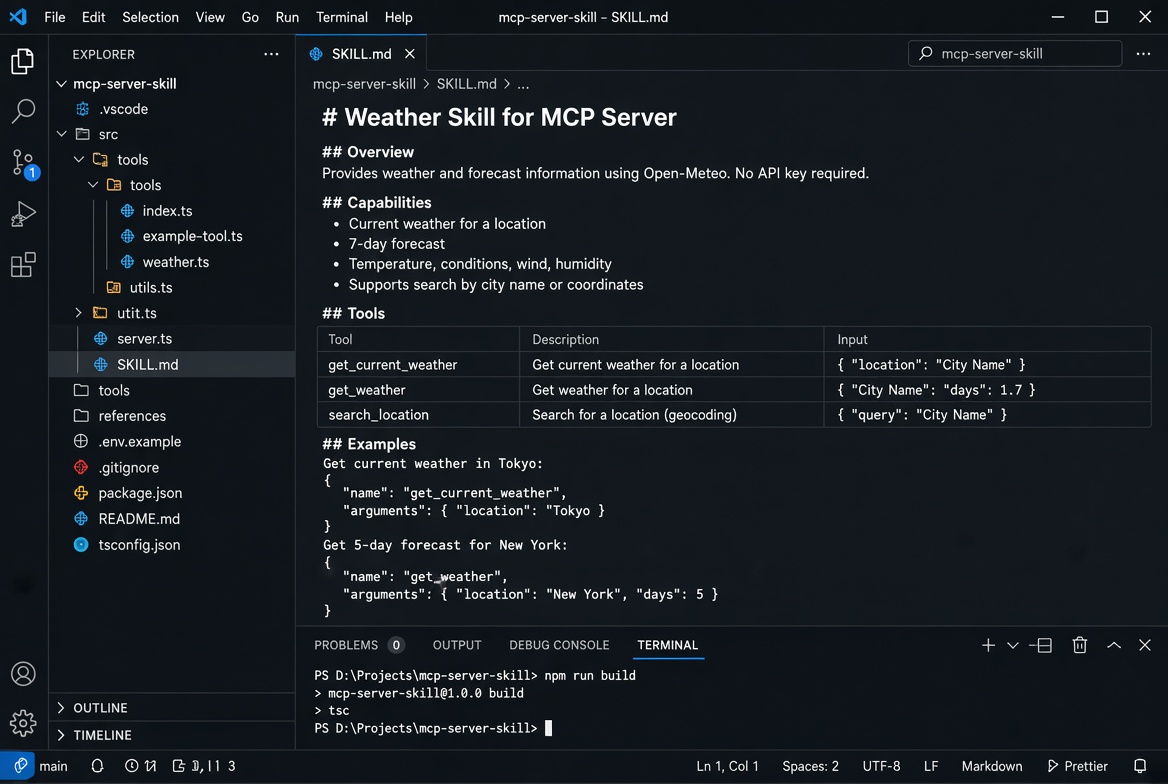This screenshot has width=1168, height=784.
Task: Maximize the panel with the chevron up
Action: coord(1114,645)
